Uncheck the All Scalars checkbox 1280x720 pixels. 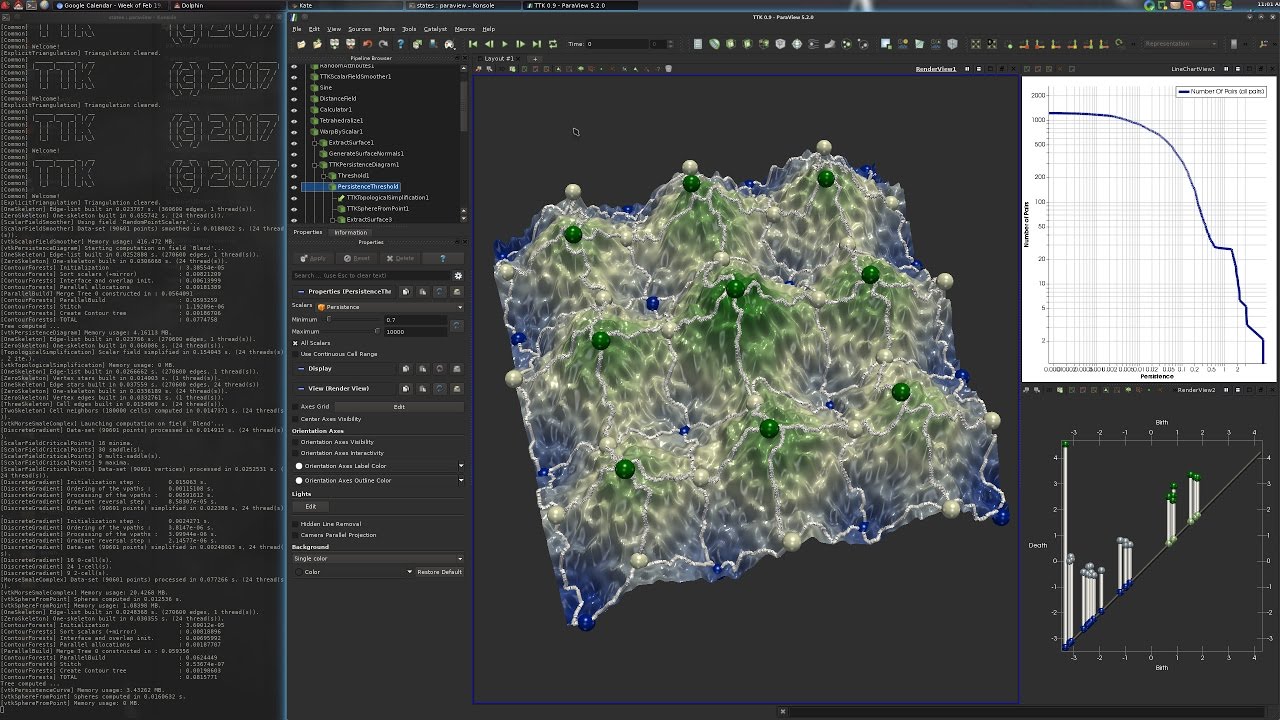point(296,343)
